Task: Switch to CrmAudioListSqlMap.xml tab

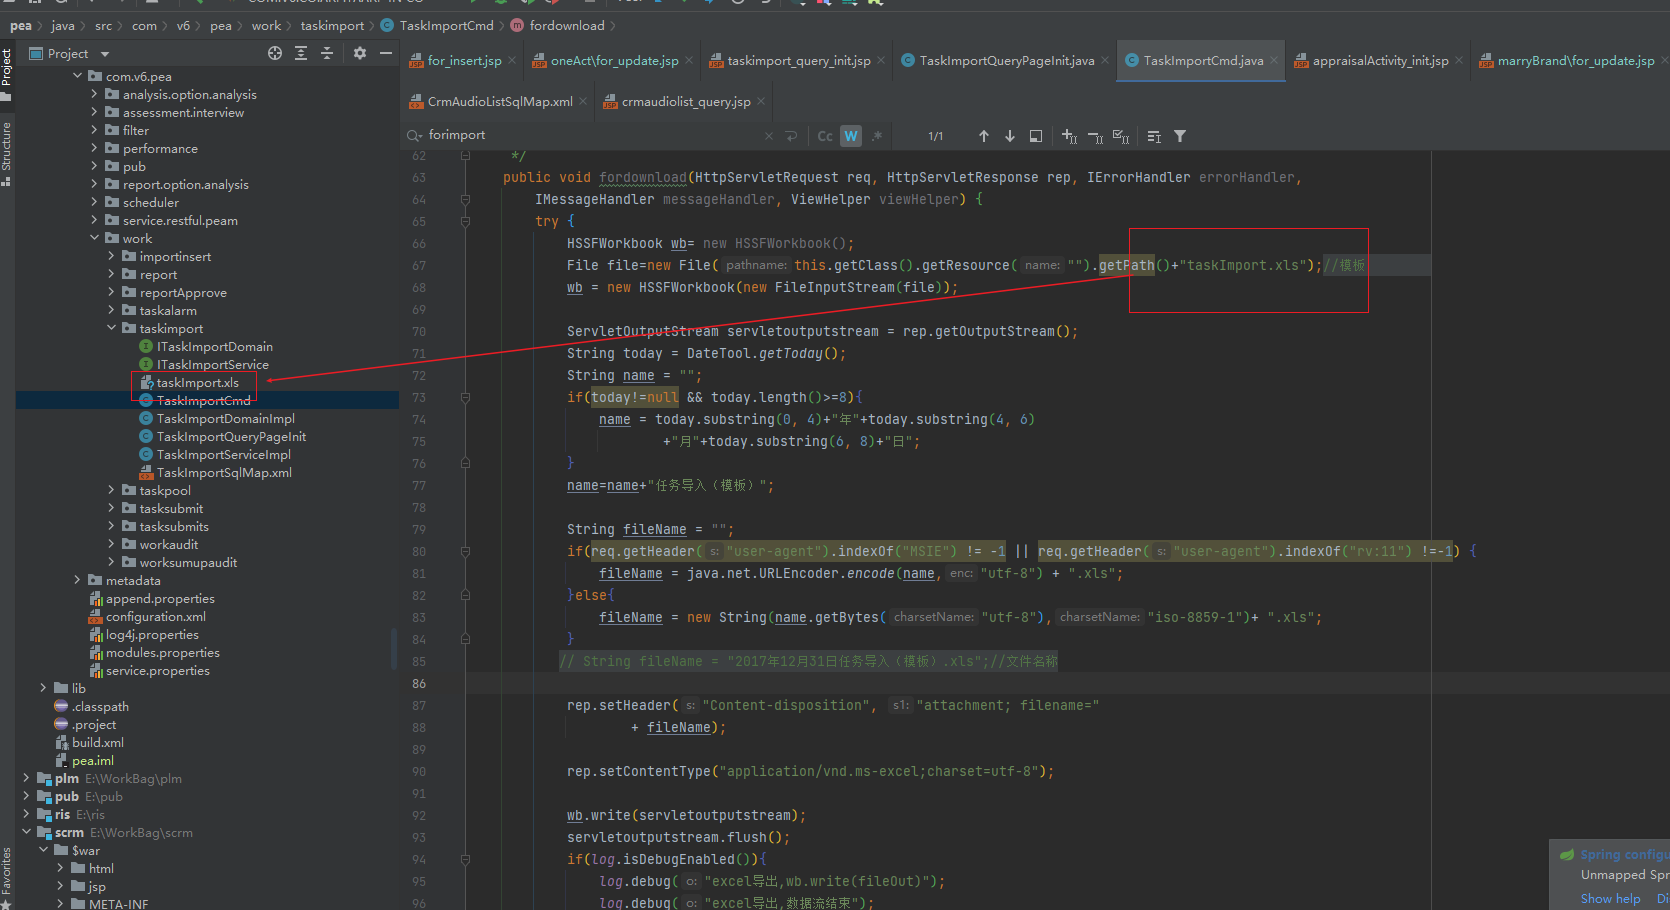Action: [x=499, y=102]
